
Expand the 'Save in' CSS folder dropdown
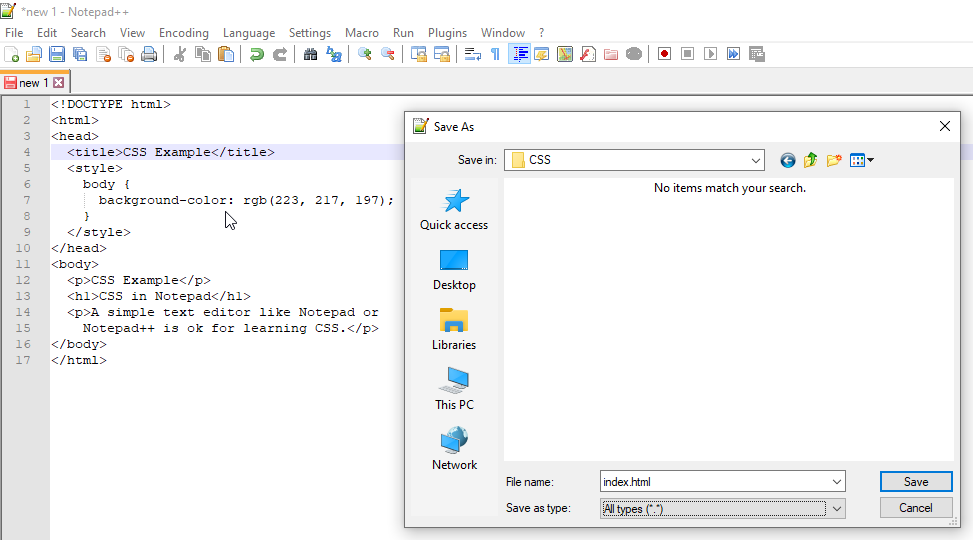tap(755, 160)
